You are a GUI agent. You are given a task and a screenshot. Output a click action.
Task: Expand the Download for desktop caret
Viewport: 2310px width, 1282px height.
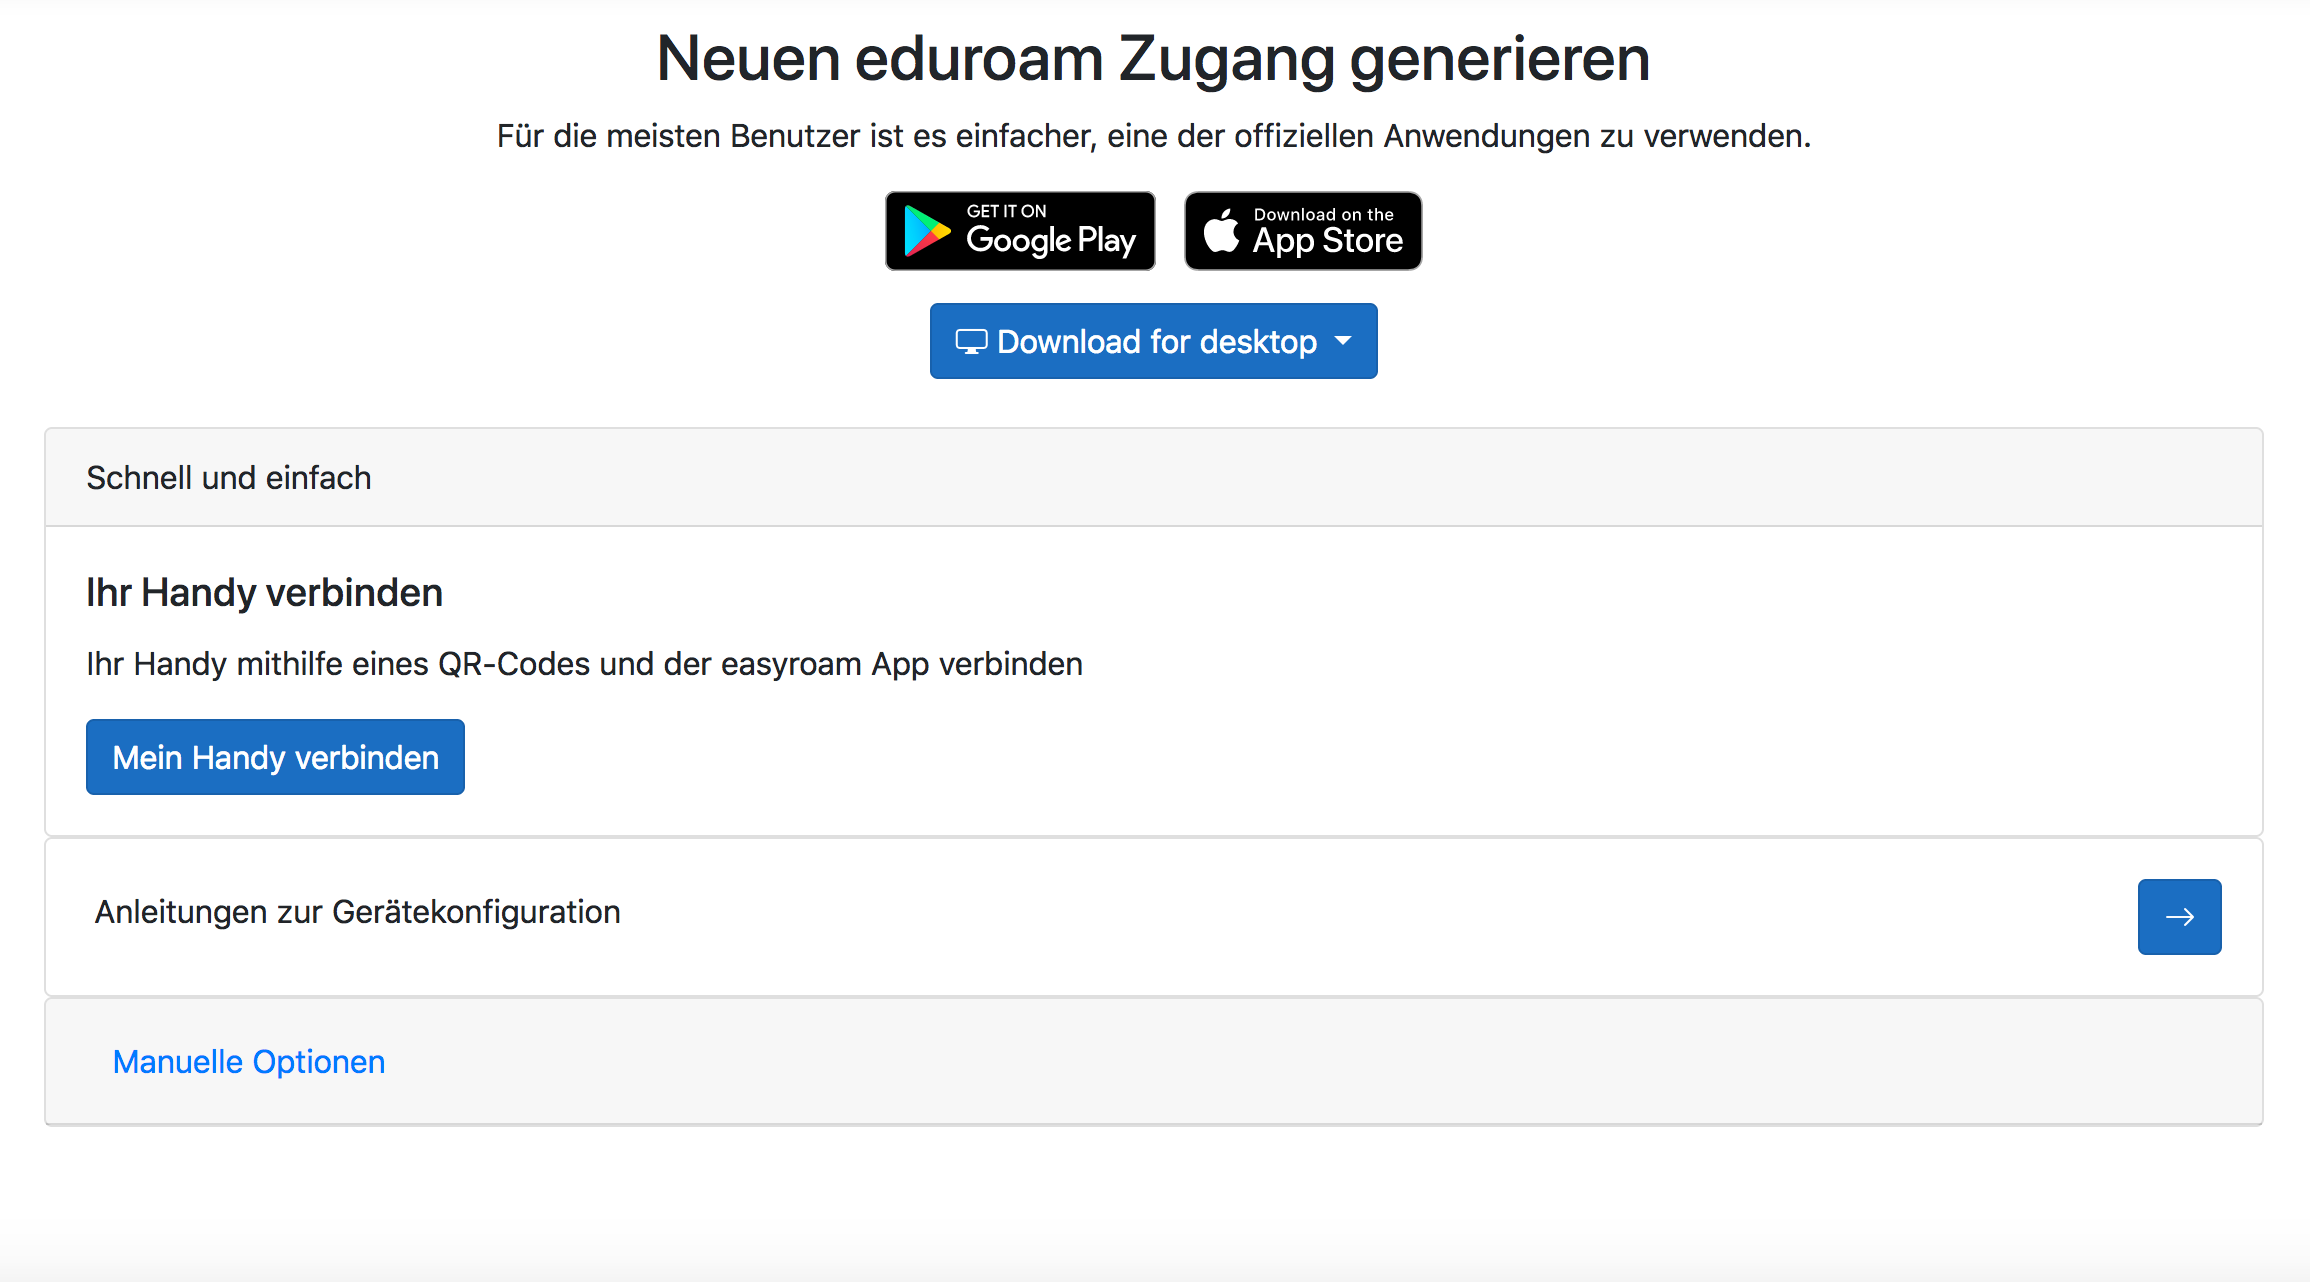[x=1343, y=341]
